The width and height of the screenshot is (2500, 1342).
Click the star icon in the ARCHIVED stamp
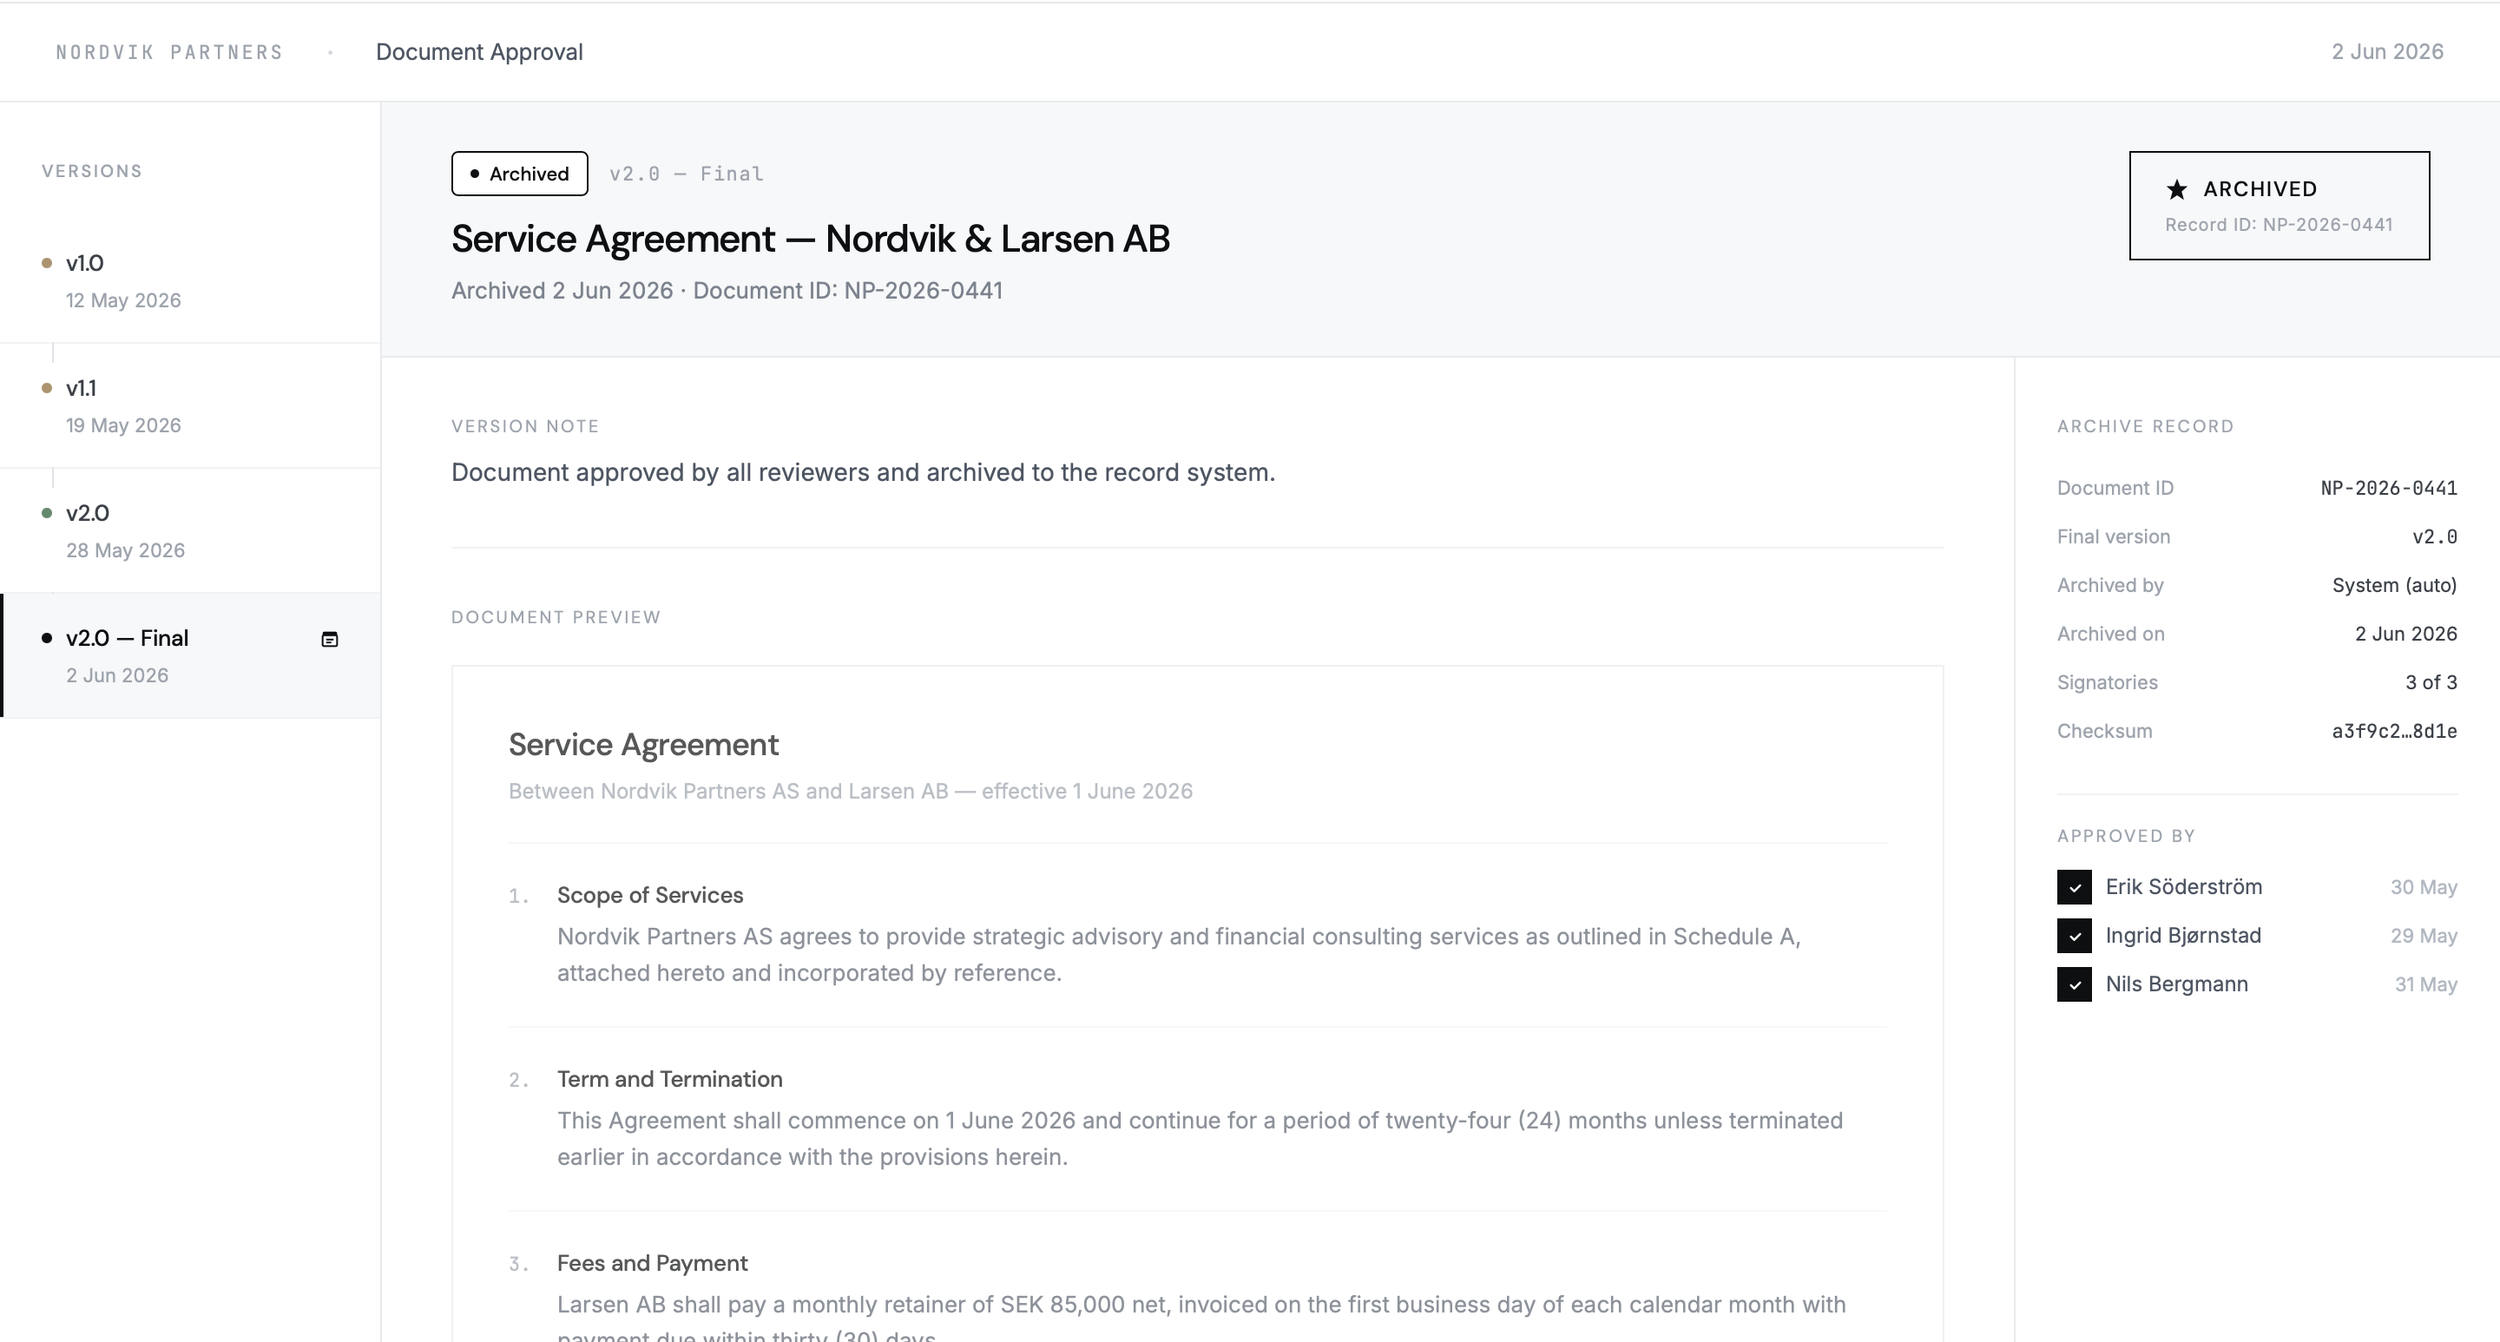(2177, 189)
